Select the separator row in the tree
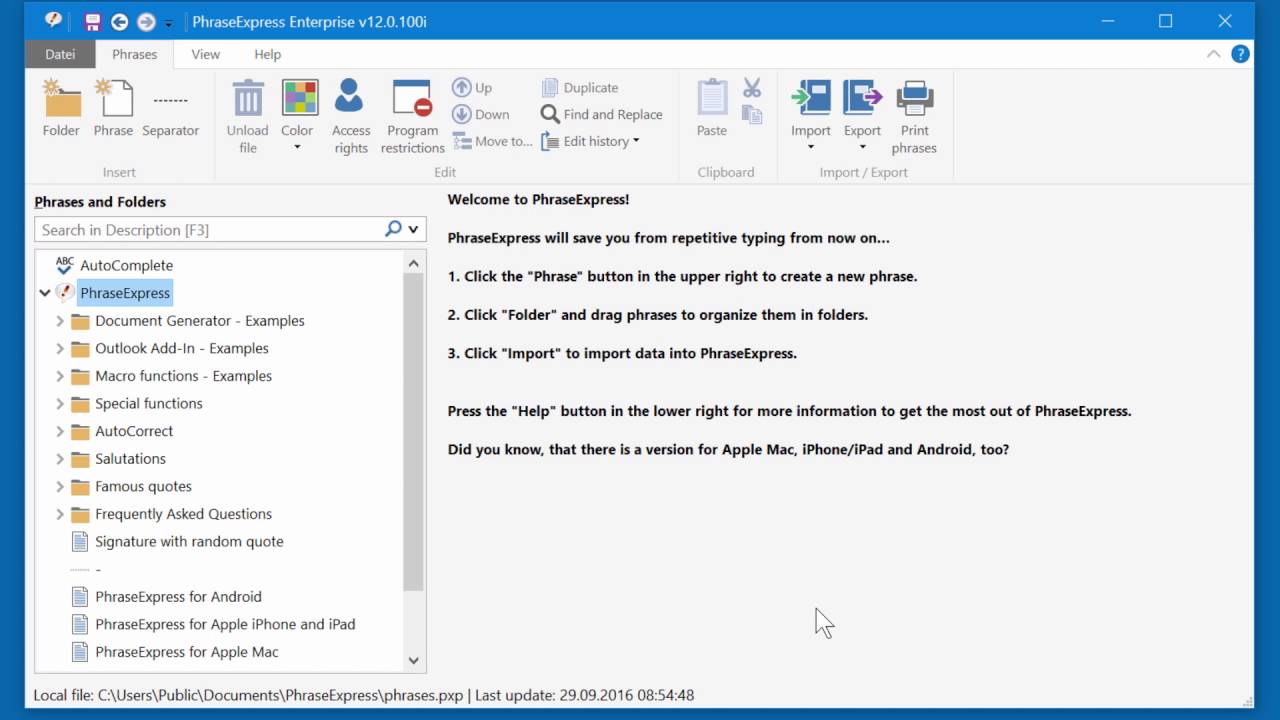1280x720 pixels. click(x=86, y=569)
